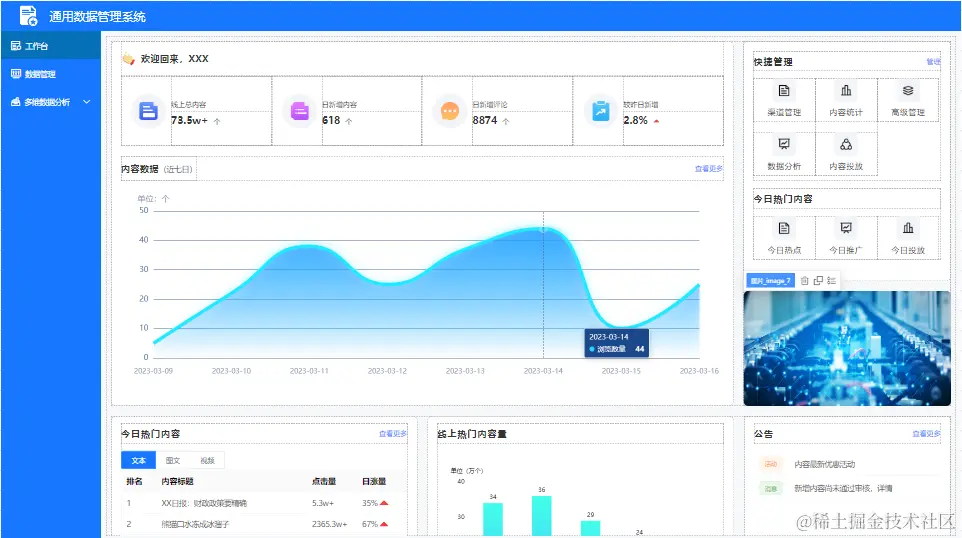Open the 今日推广 icon
This screenshot has width=962, height=538.
pyautogui.click(x=846, y=228)
